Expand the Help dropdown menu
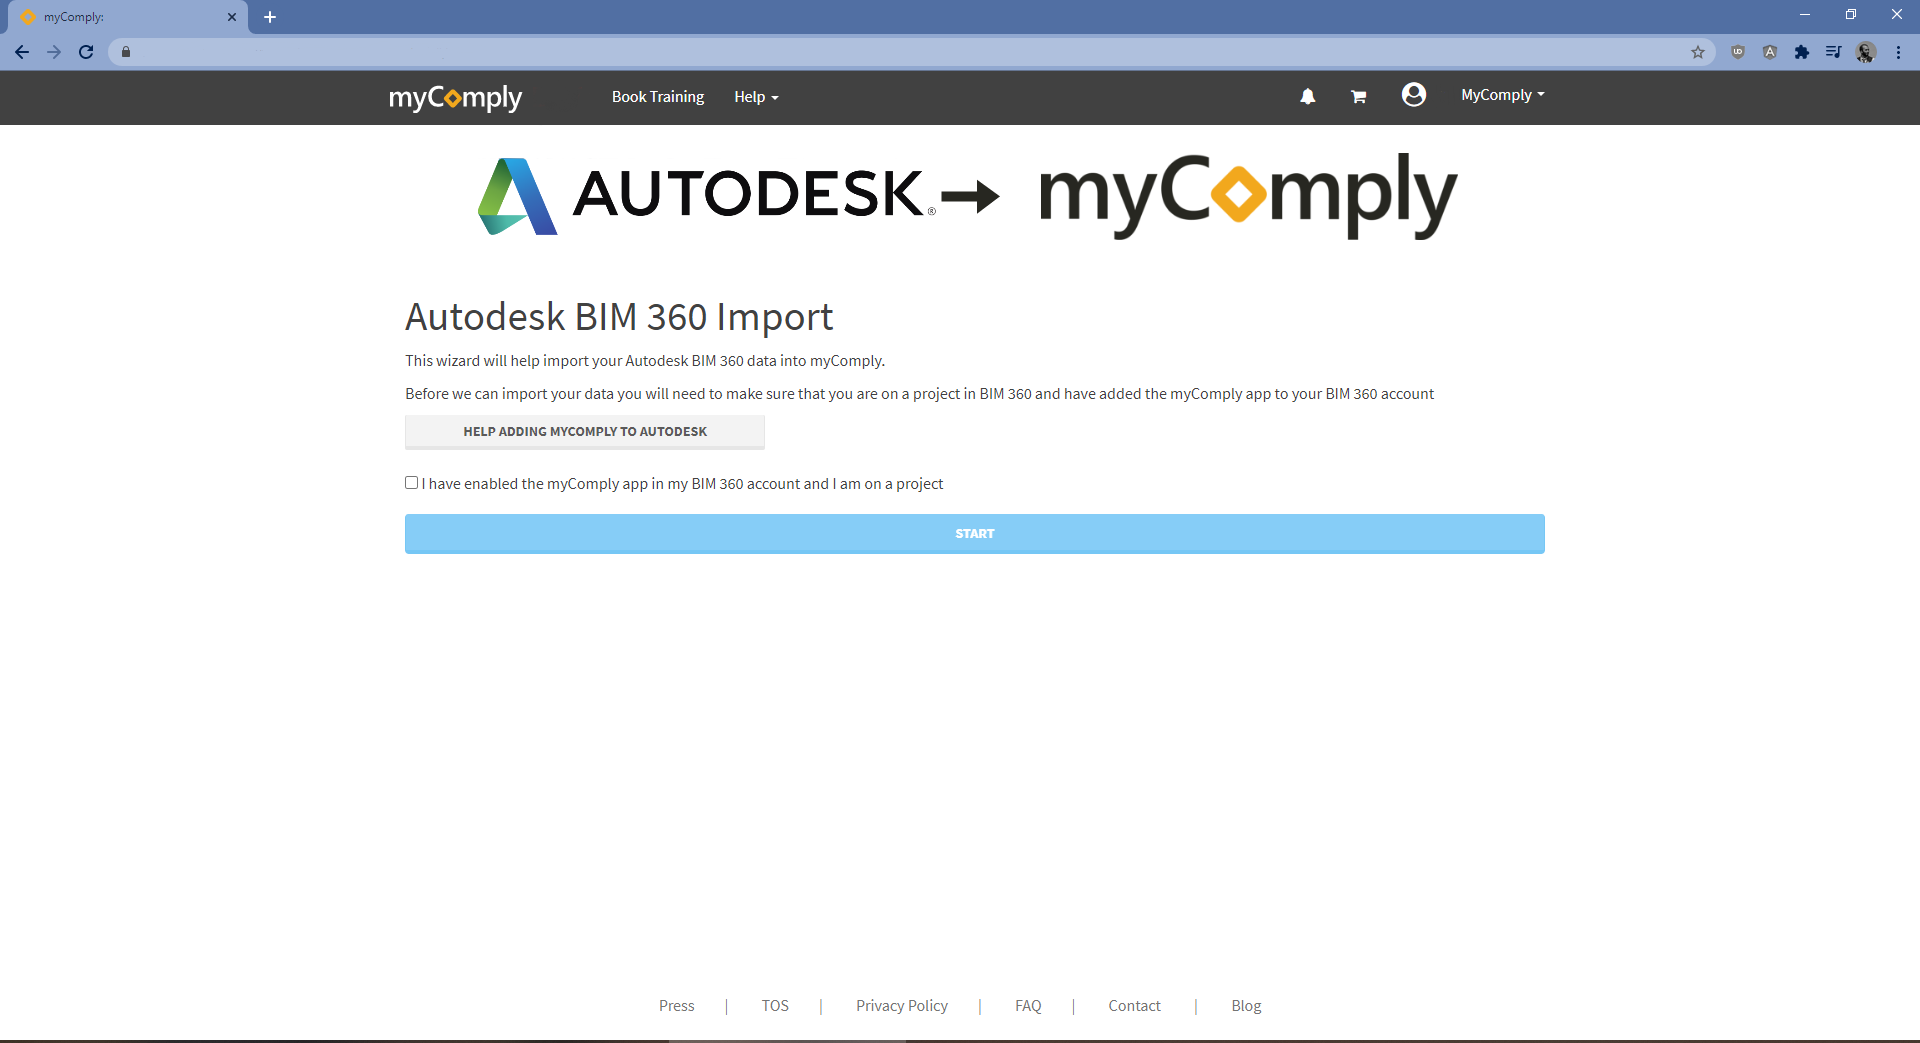The image size is (1920, 1043). (x=756, y=97)
